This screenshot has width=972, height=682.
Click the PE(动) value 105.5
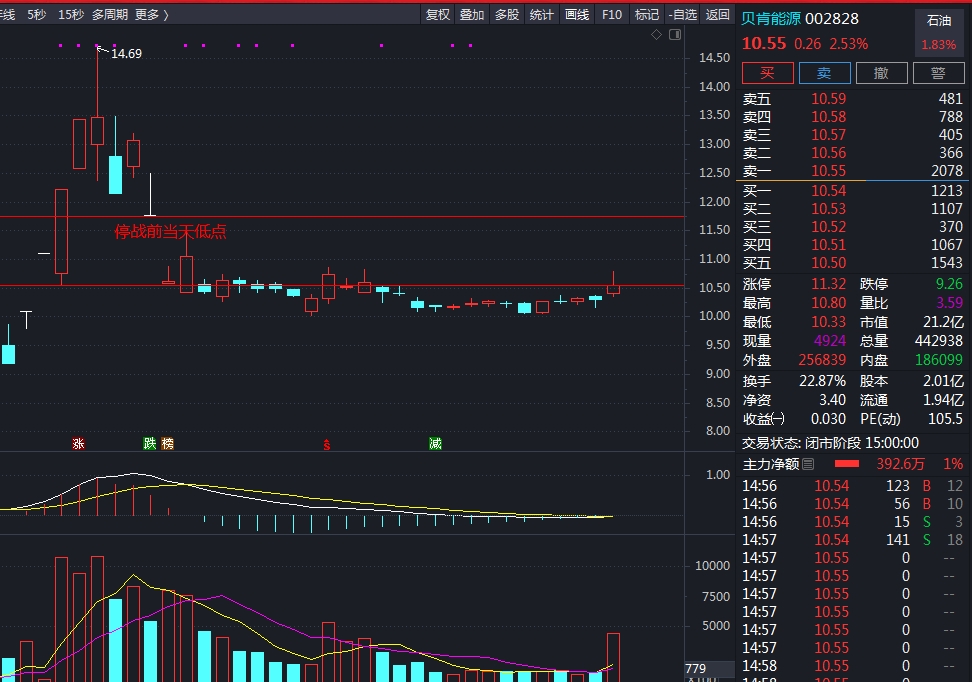click(x=945, y=418)
